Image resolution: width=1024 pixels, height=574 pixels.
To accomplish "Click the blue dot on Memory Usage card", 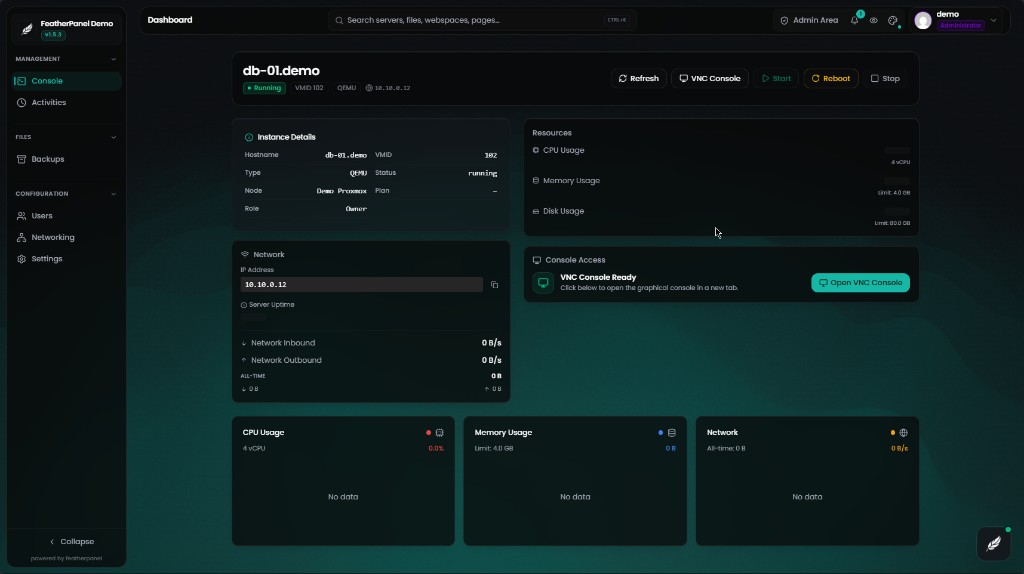I will coord(660,433).
